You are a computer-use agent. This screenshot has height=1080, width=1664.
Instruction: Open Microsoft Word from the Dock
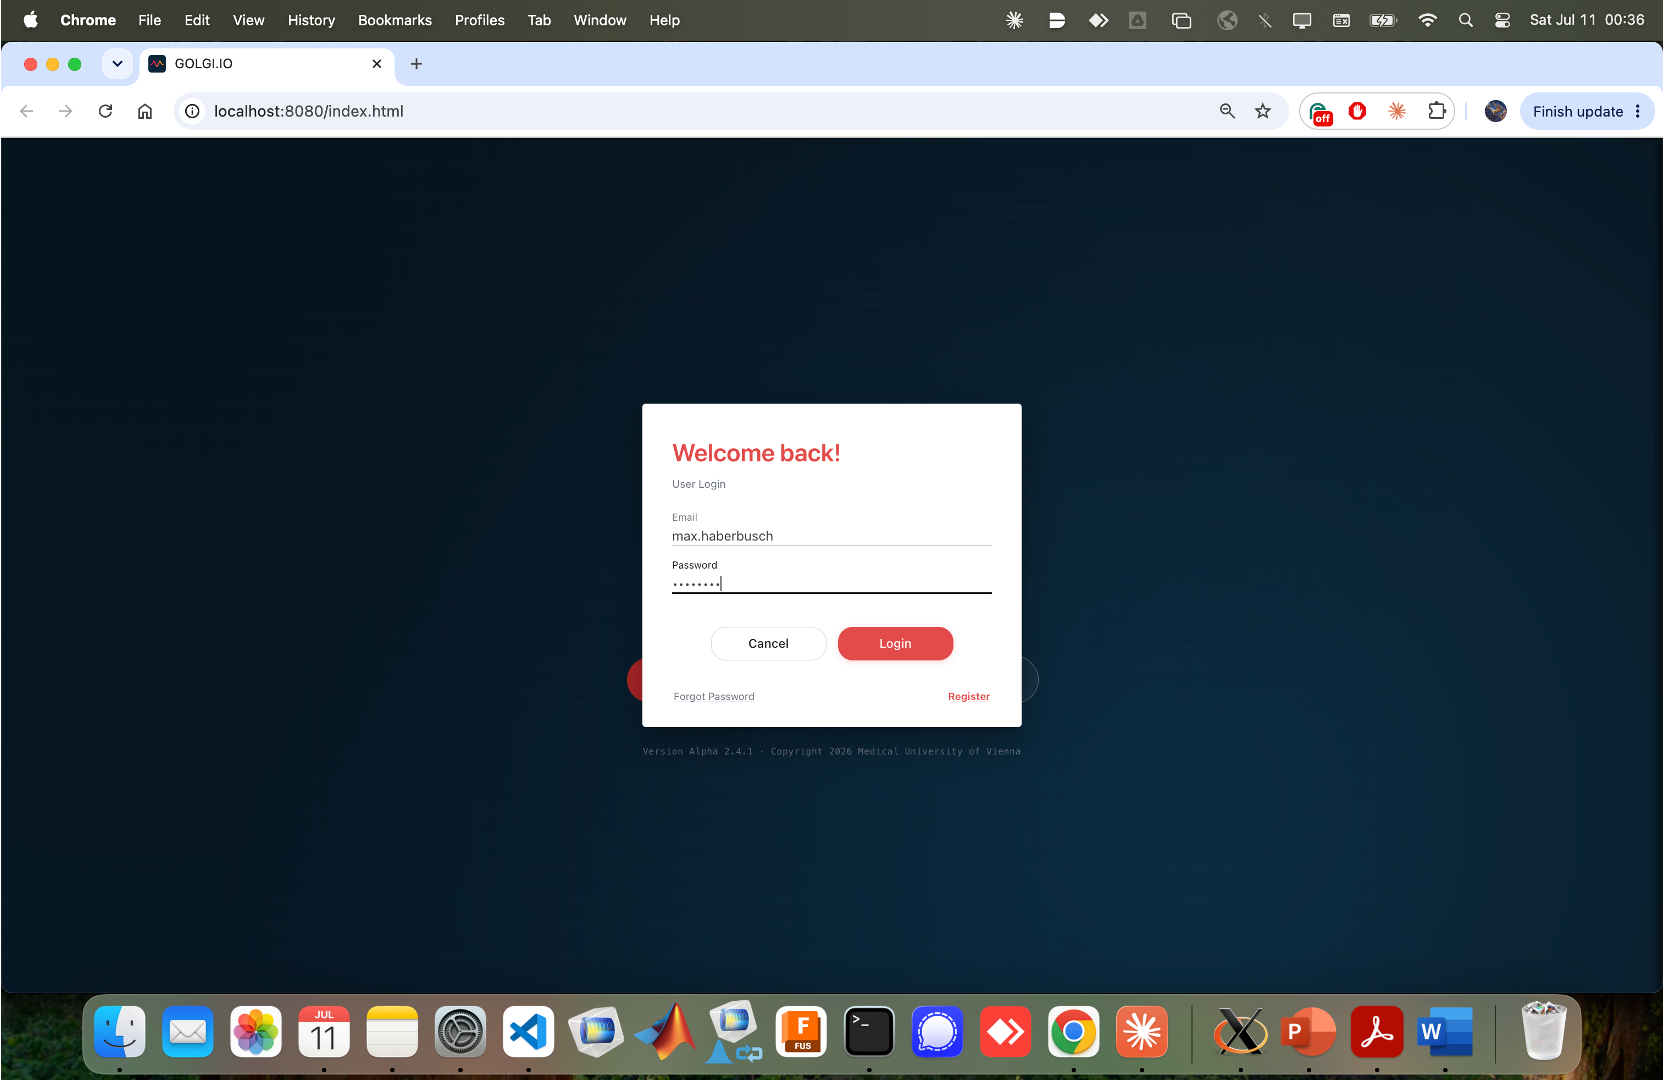1445,1032
